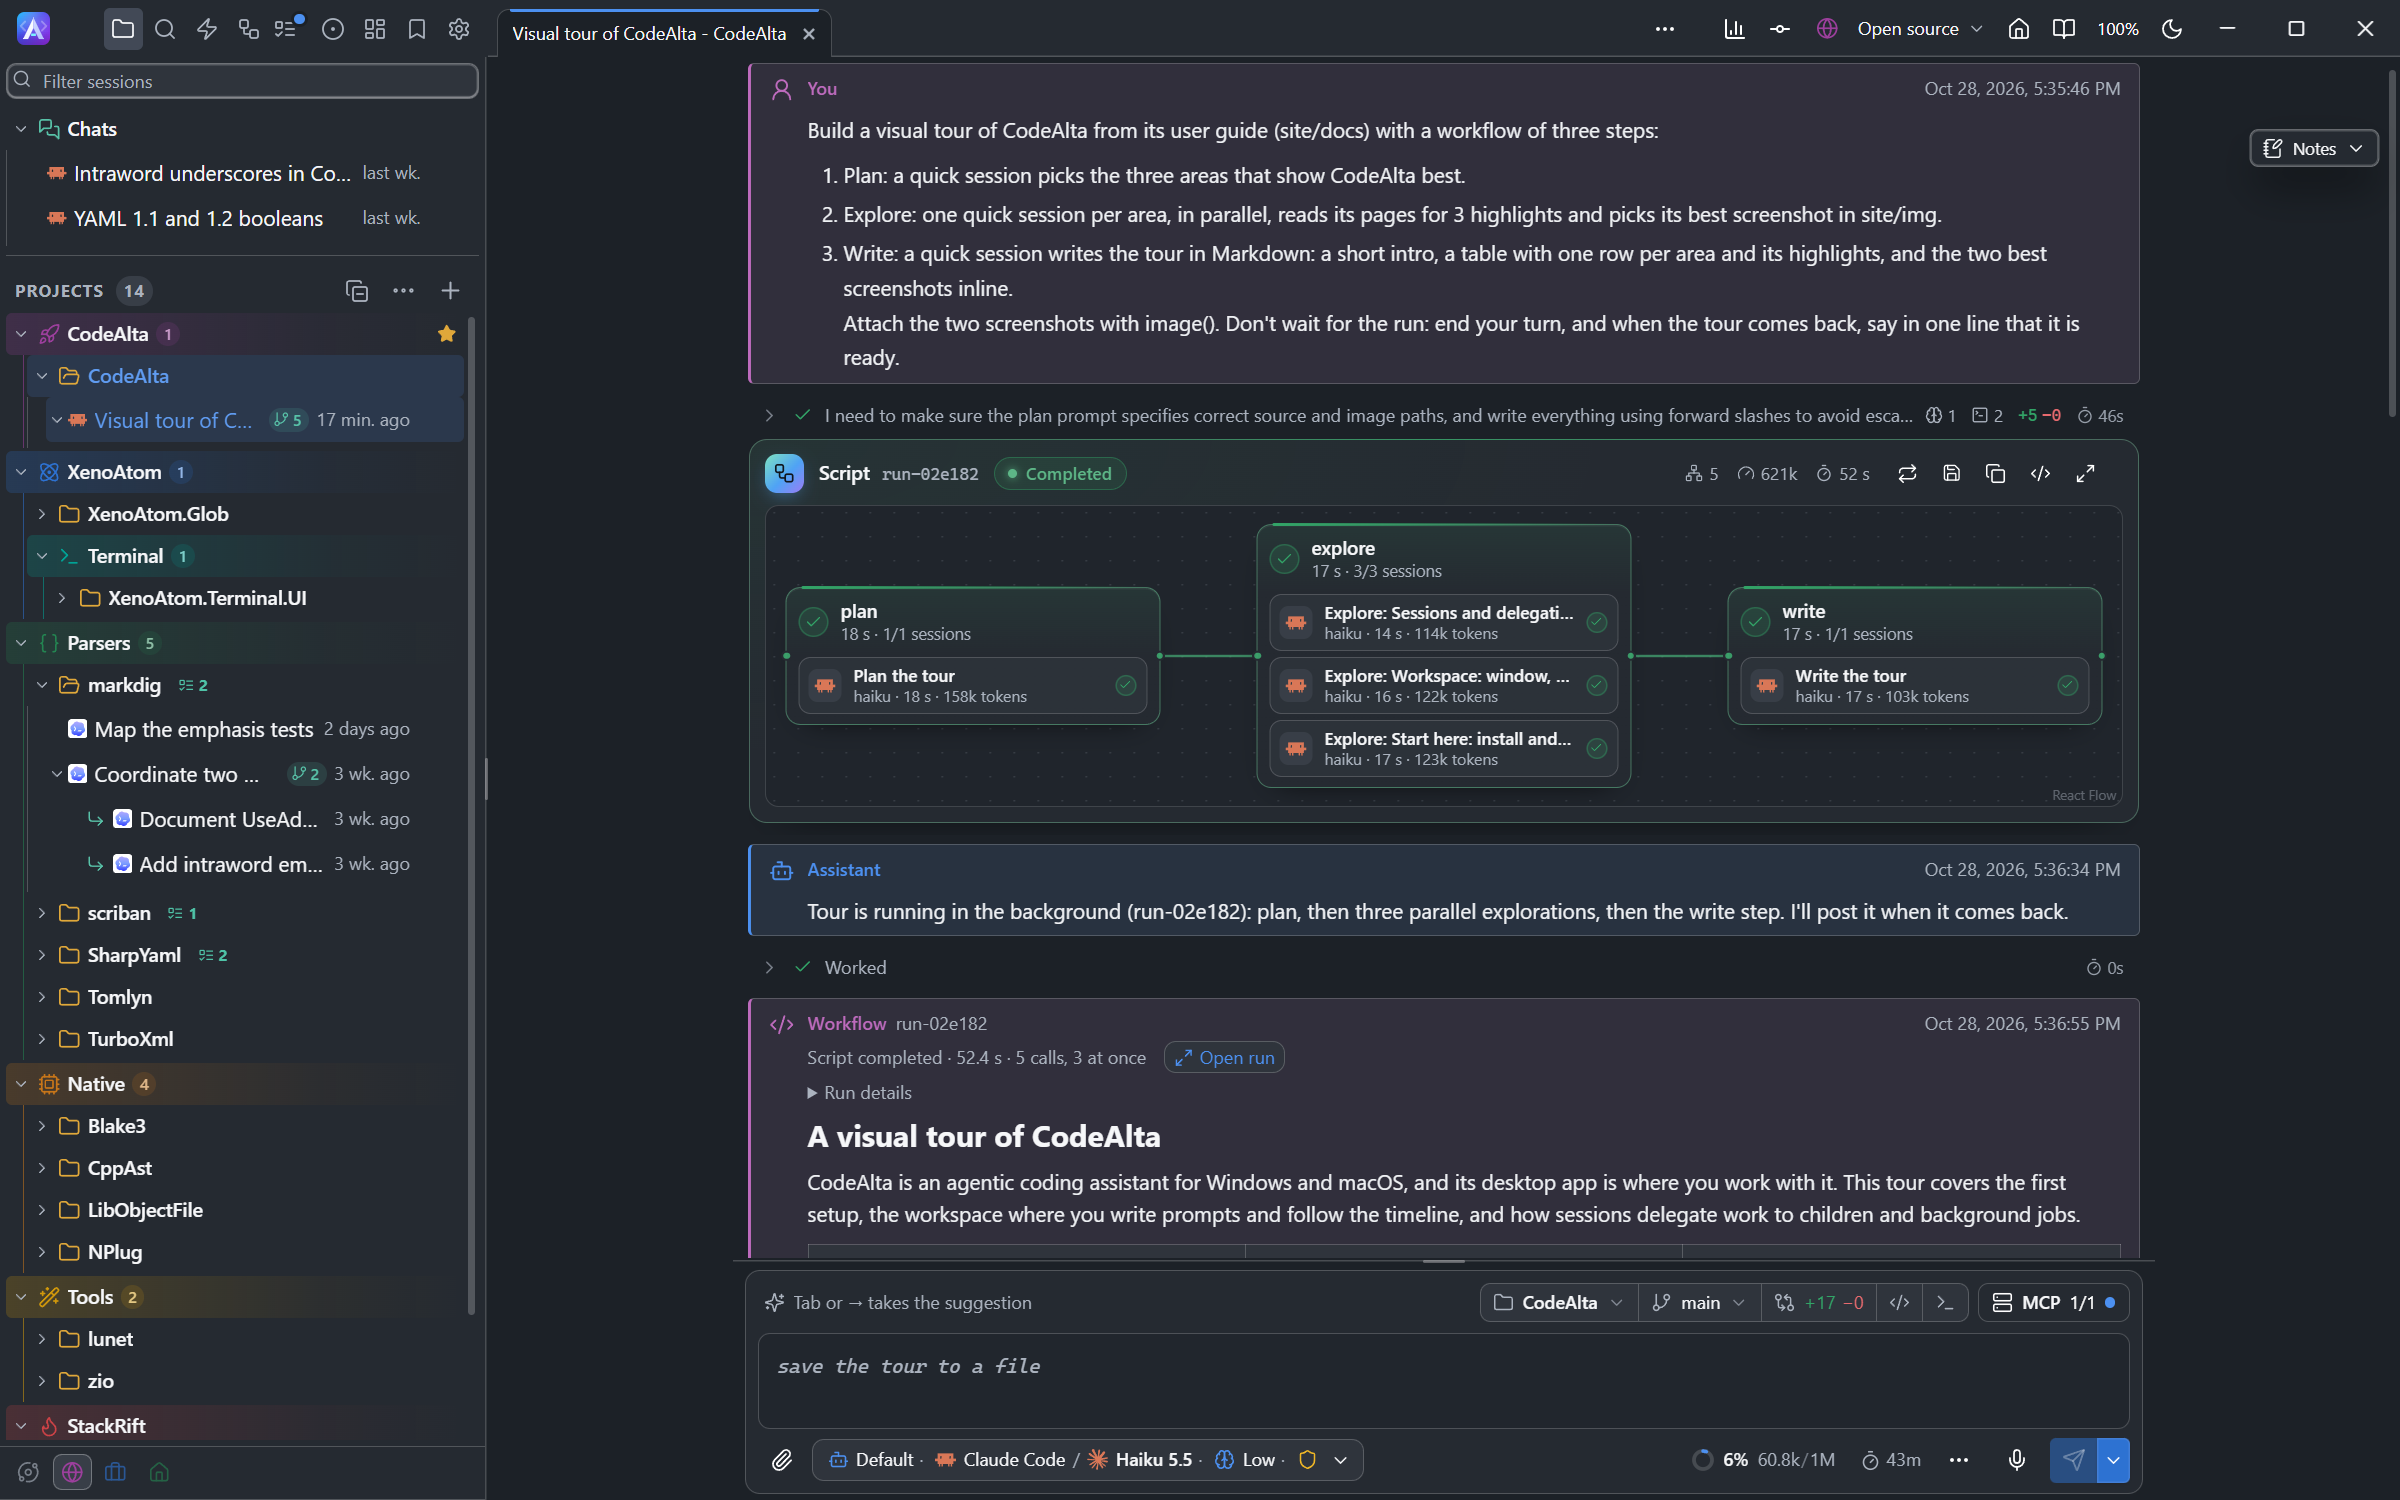View the script source code icon on run card
Image resolution: width=2400 pixels, height=1500 pixels.
pos(2041,473)
